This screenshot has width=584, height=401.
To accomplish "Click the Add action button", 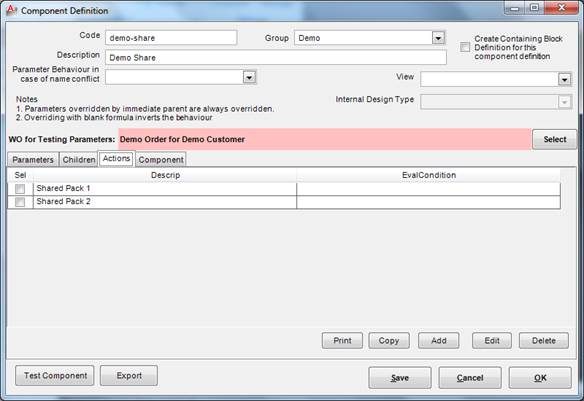I will (438, 341).
